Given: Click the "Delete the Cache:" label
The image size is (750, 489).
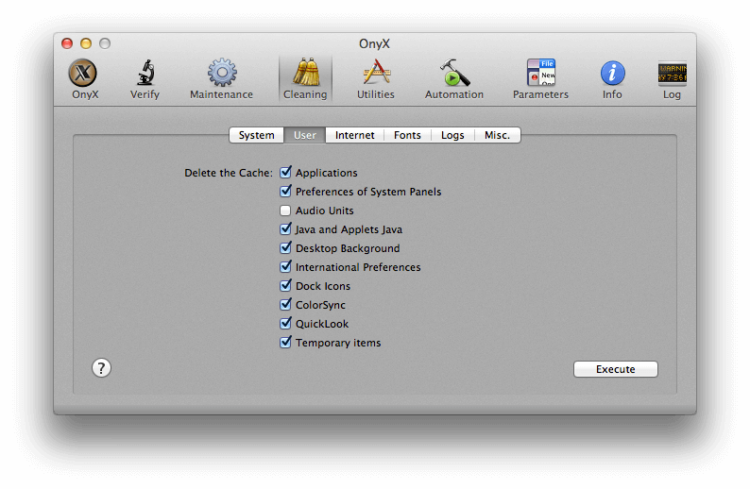Looking at the screenshot, I should pyautogui.click(x=228, y=173).
